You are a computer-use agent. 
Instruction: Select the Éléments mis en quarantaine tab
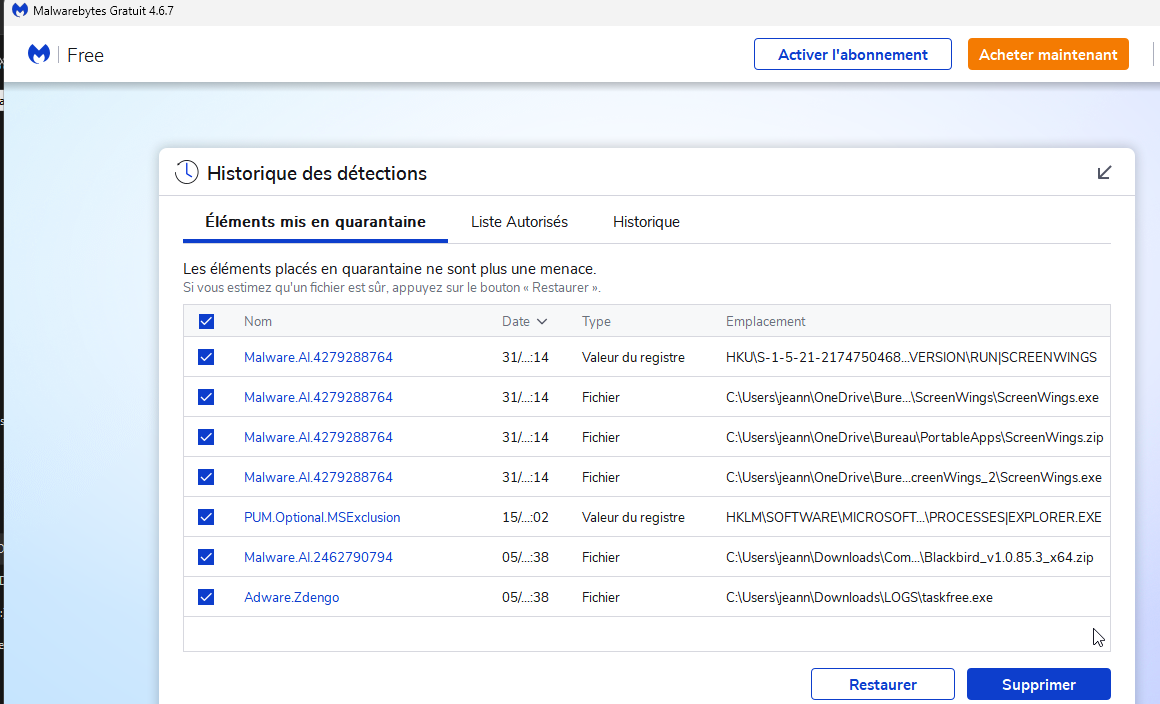[315, 222]
